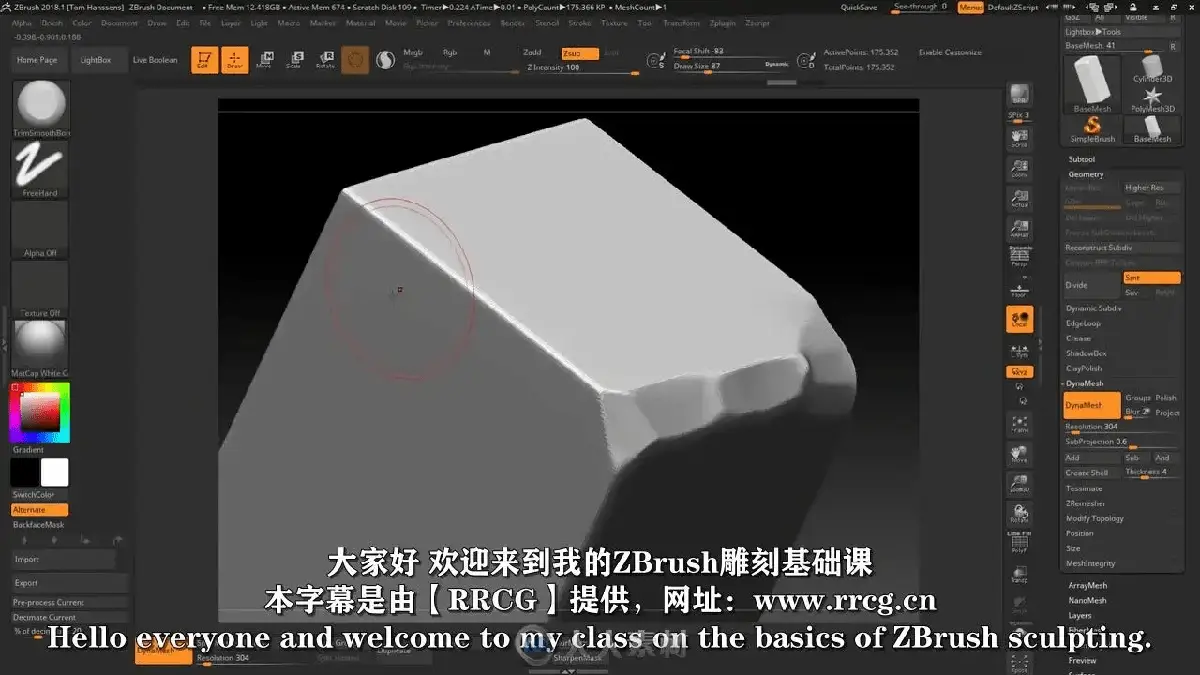Click the Divide button
The height and width of the screenshot is (675, 1200).
click(x=1091, y=285)
